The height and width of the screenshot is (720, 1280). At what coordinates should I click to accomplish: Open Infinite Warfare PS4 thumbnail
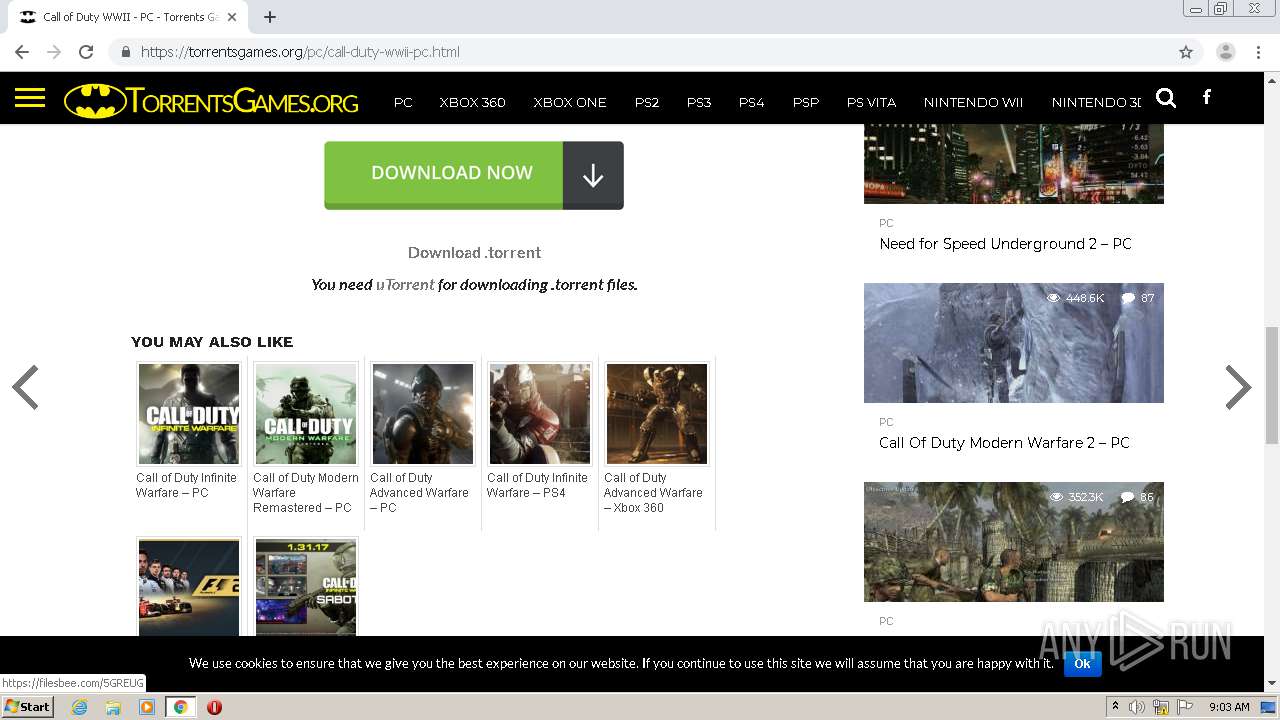pyautogui.click(x=540, y=414)
